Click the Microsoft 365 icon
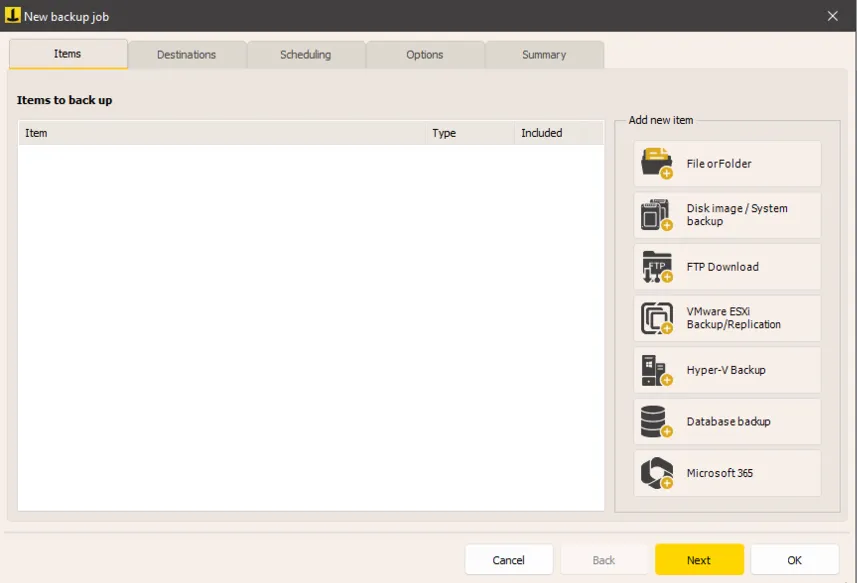 (657, 473)
